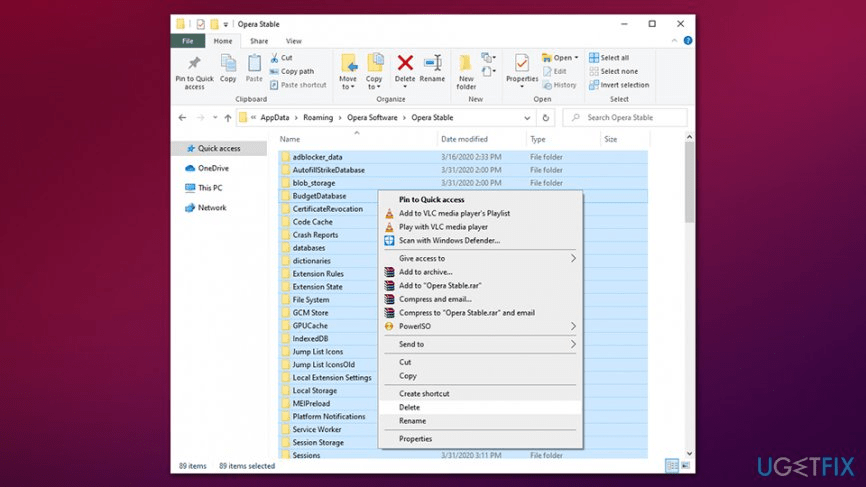The width and height of the screenshot is (866, 487).
Task: Choose Delete in the context menu
Action: (x=410, y=407)
